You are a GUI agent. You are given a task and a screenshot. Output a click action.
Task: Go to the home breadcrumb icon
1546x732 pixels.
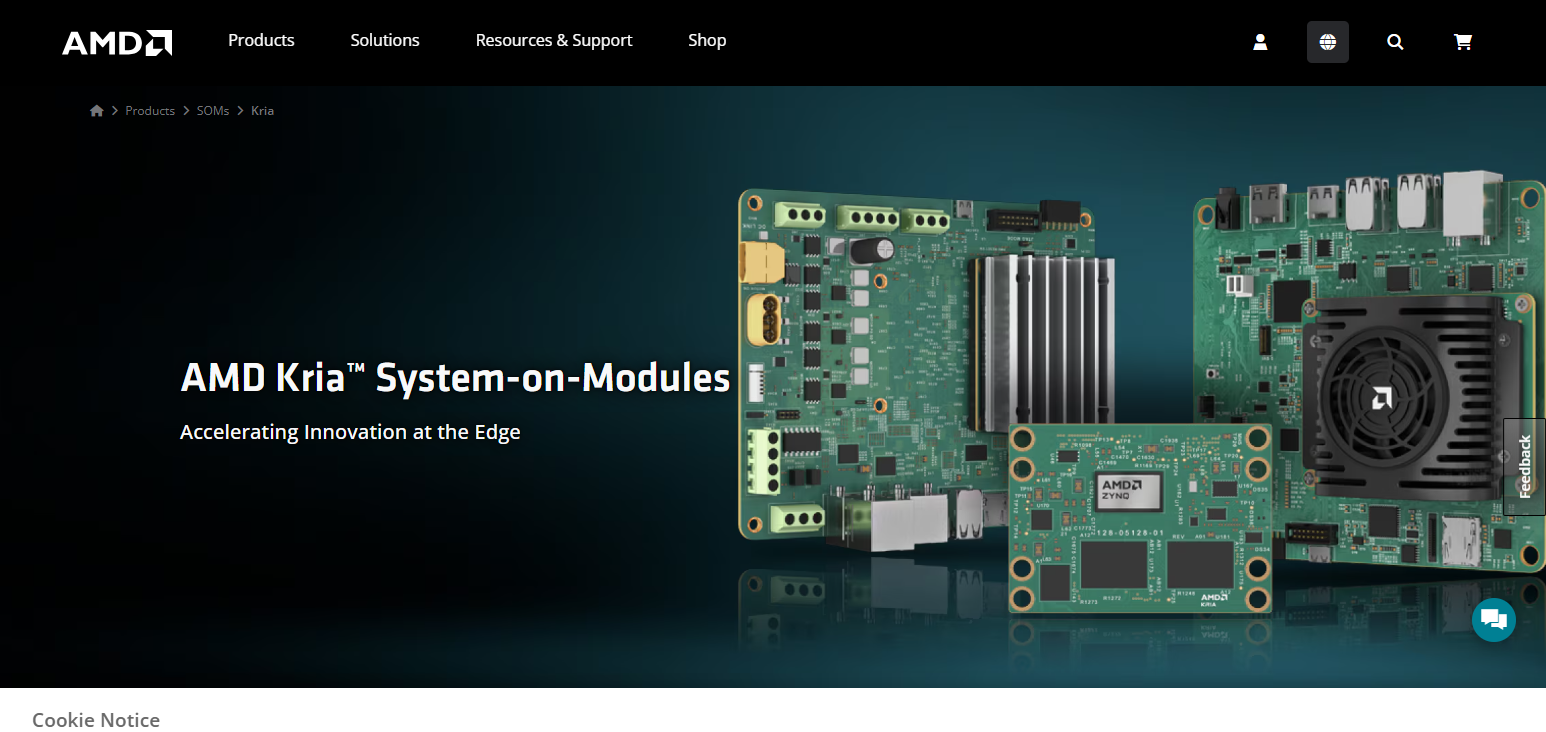97,111
